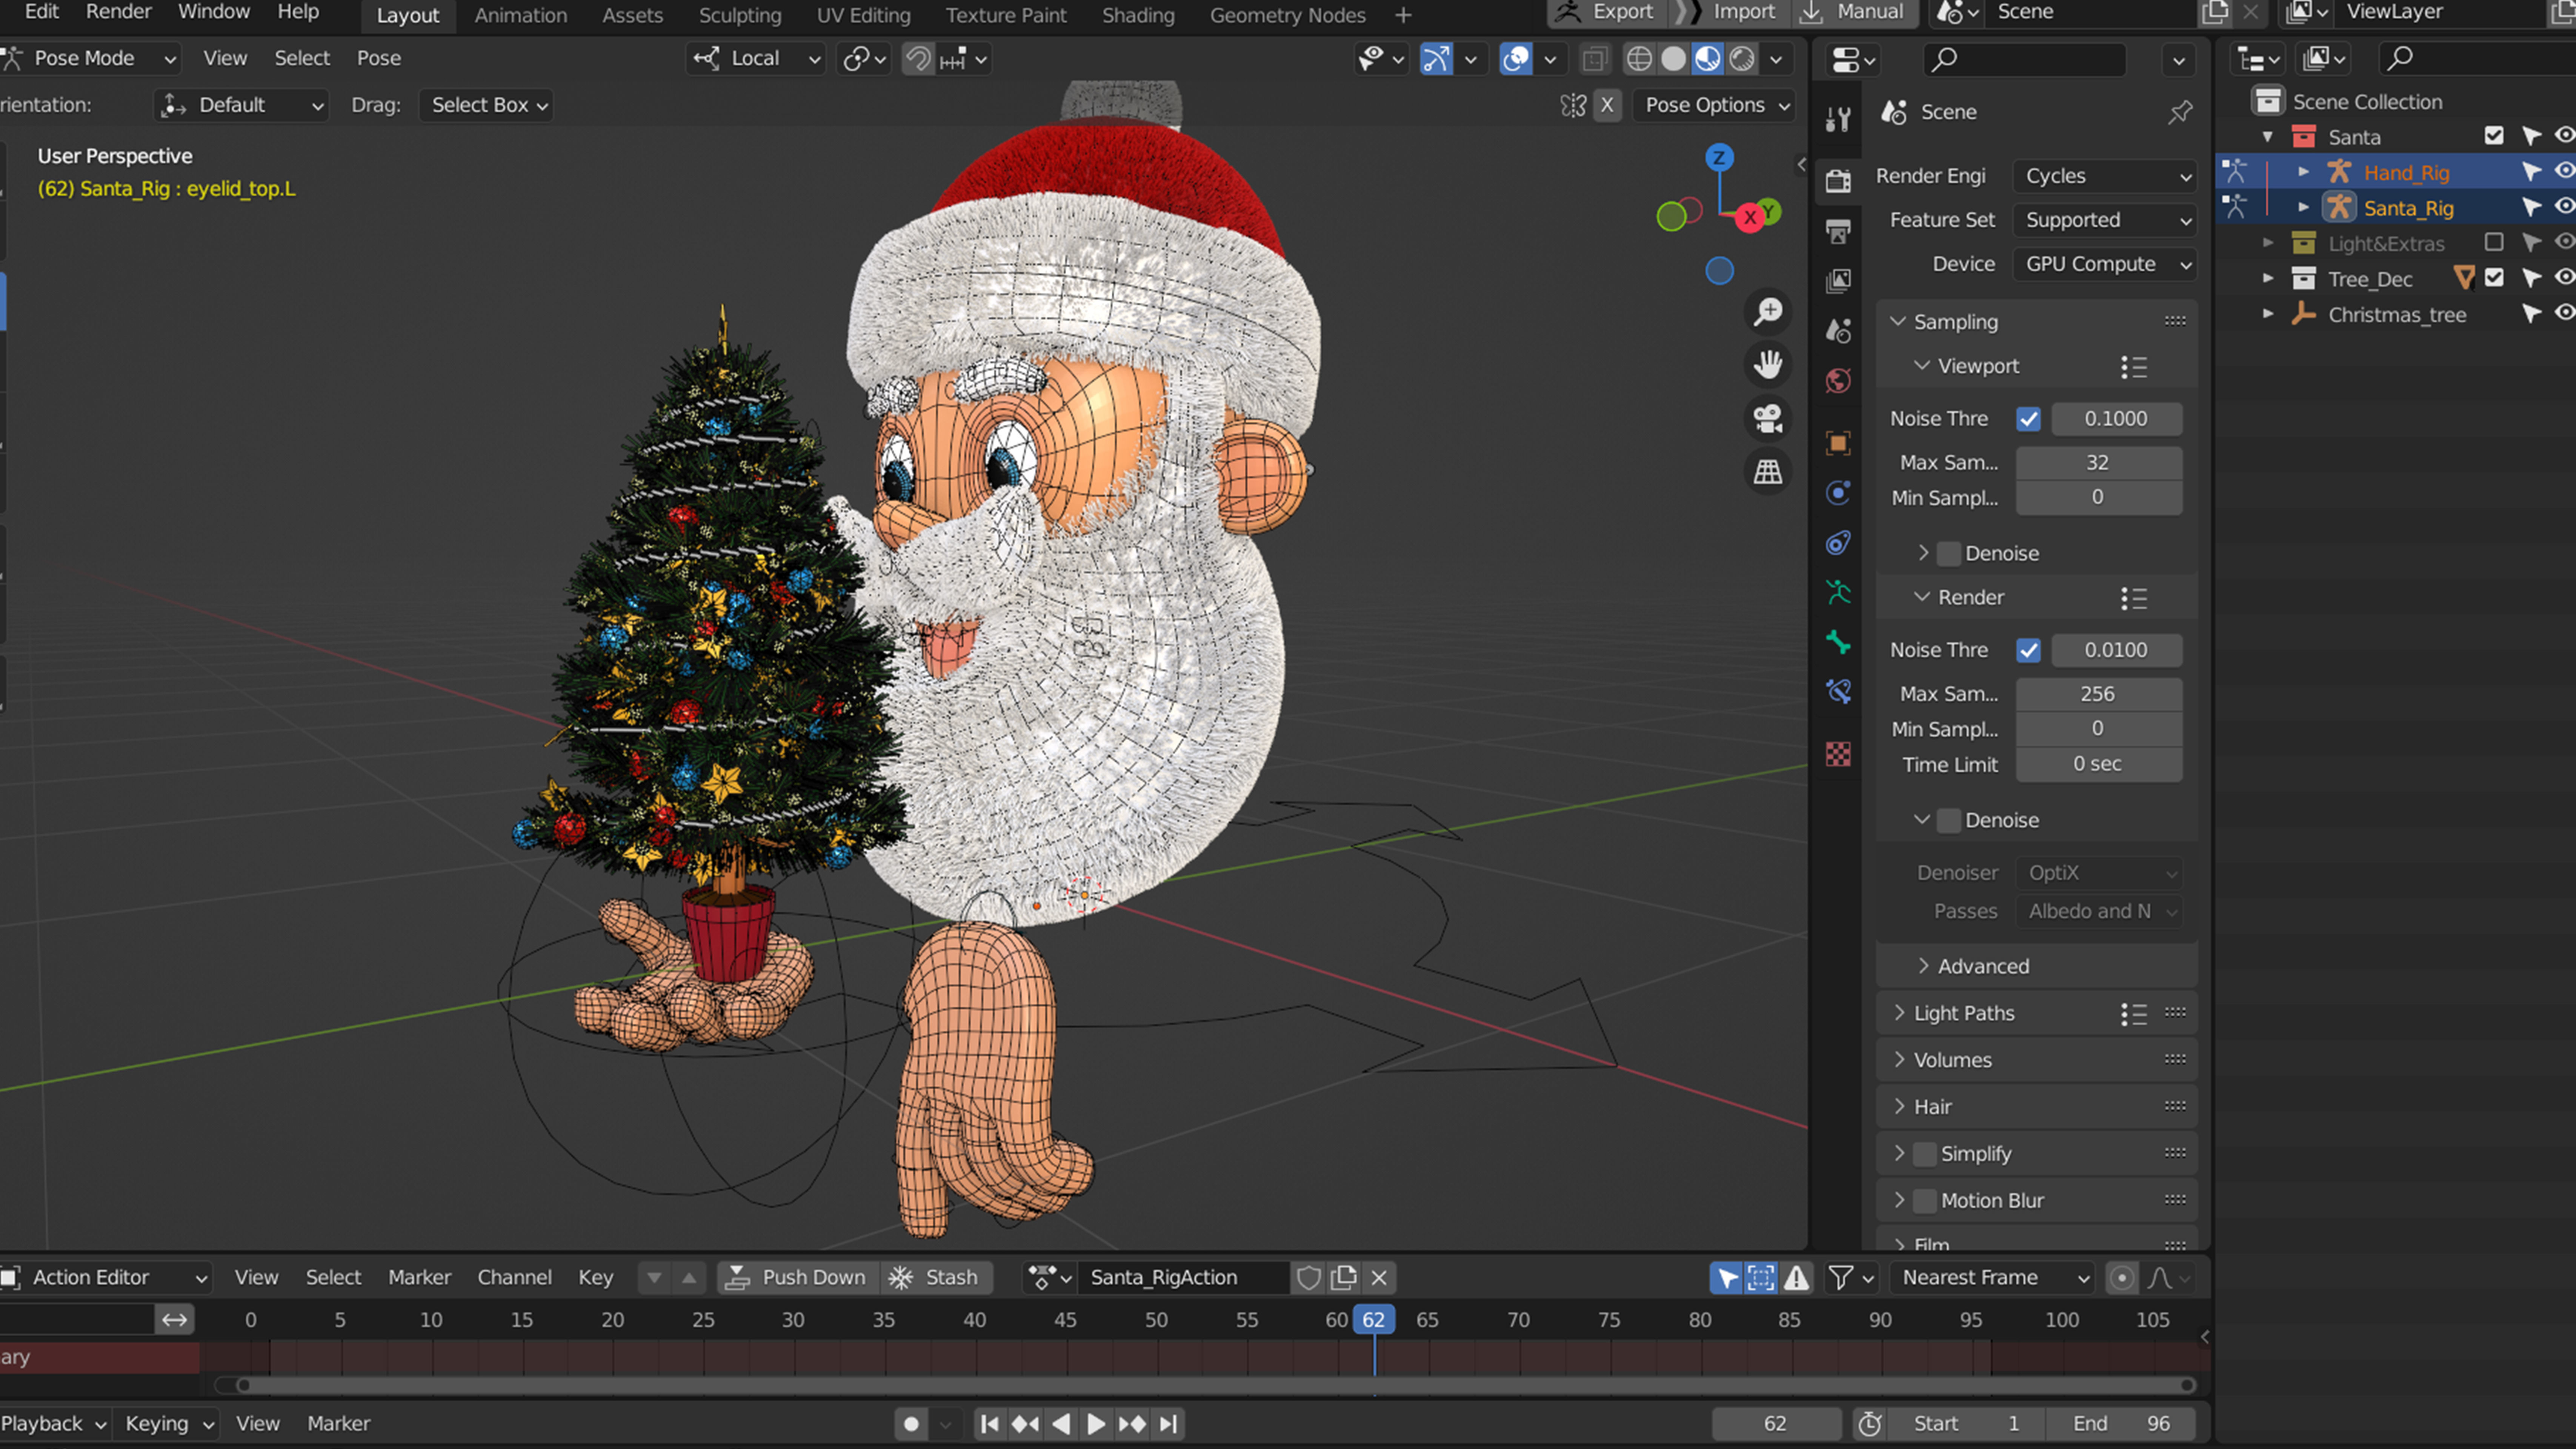Click the Export button

click(x=1608, y=12)
